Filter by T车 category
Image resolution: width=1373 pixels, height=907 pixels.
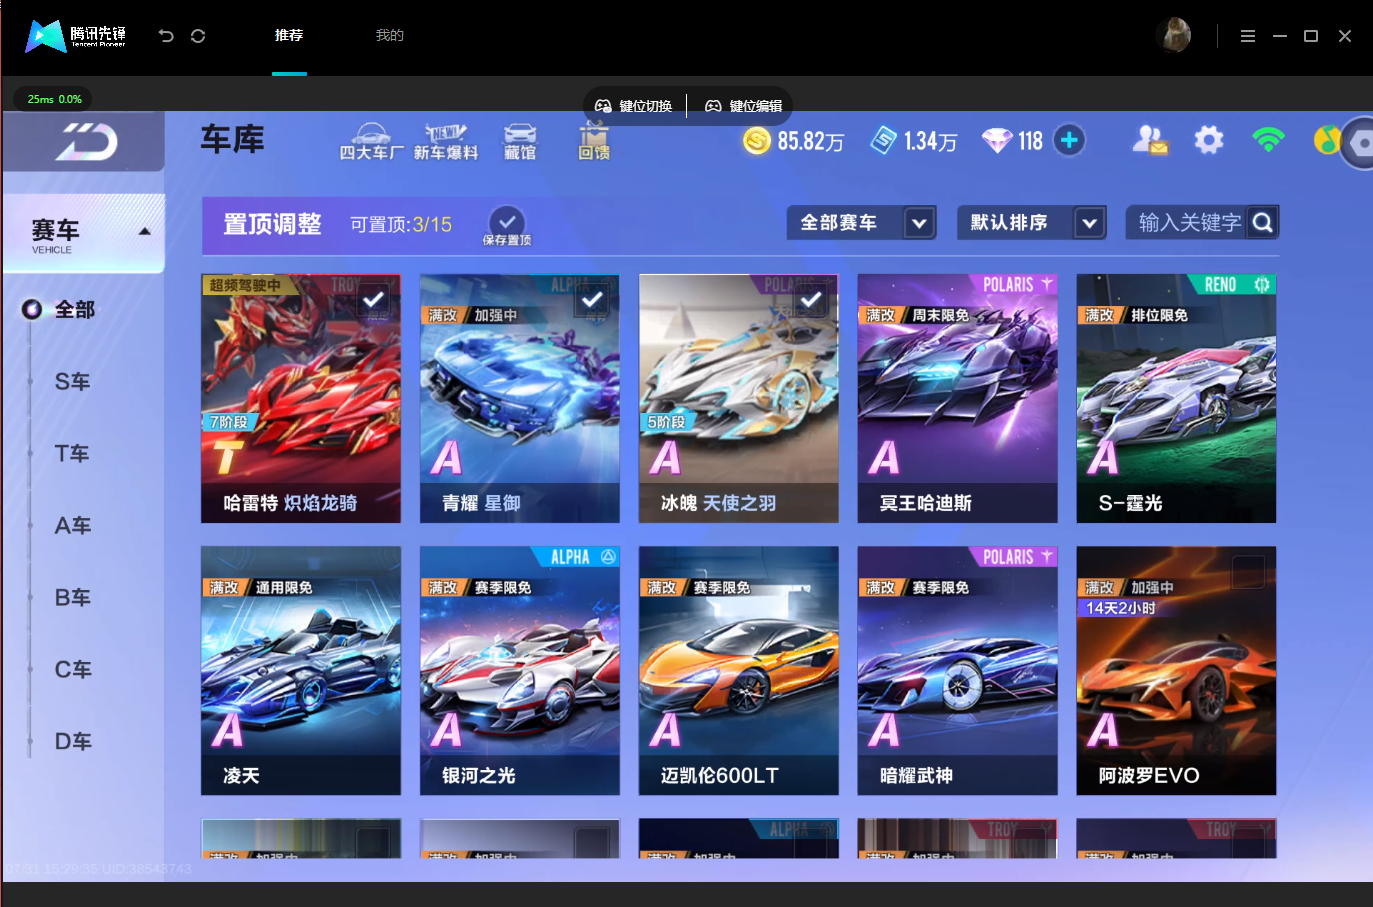click(72, 454)
